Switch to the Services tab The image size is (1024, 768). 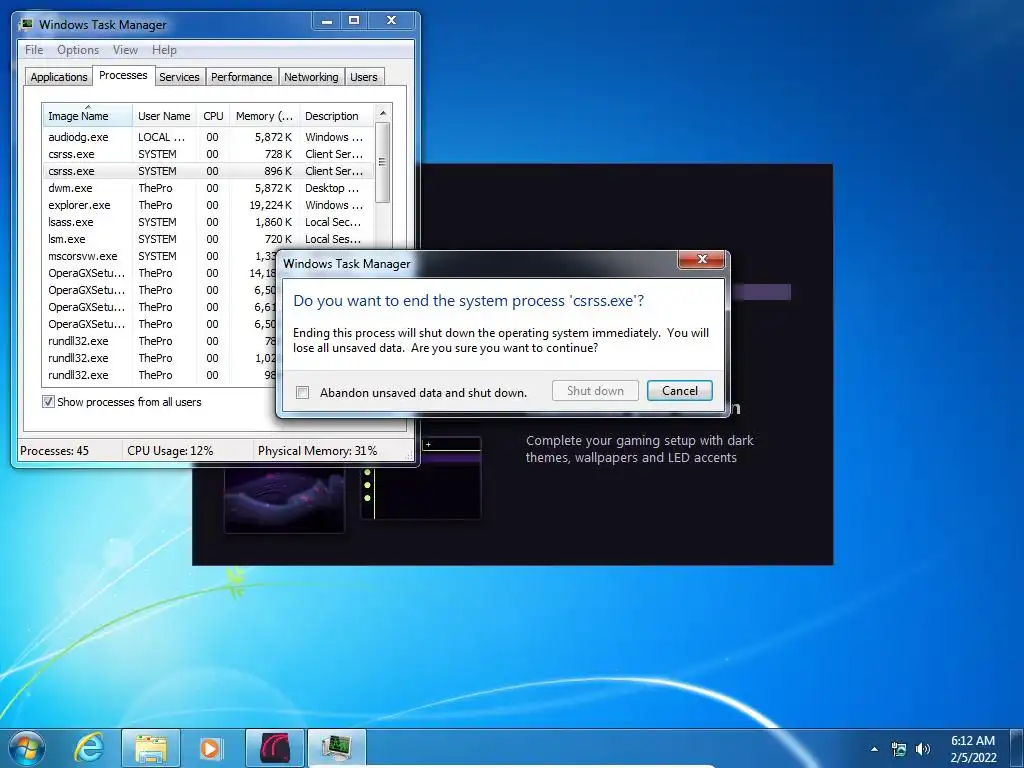tap(180, 77)
